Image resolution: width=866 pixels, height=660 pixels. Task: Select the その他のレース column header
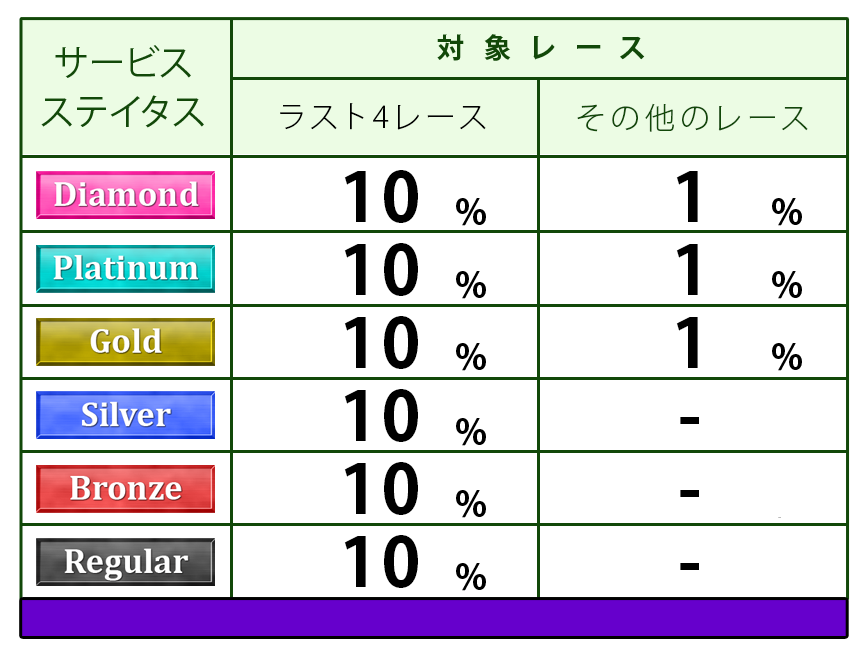point(692,118)
